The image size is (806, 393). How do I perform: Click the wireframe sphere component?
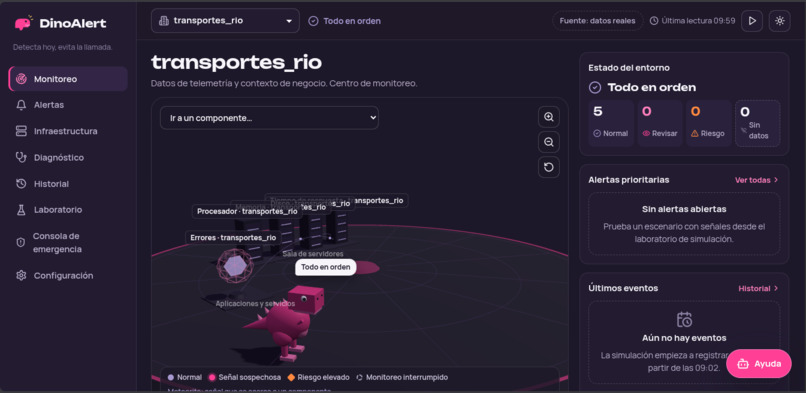click(x=235, y=266)
